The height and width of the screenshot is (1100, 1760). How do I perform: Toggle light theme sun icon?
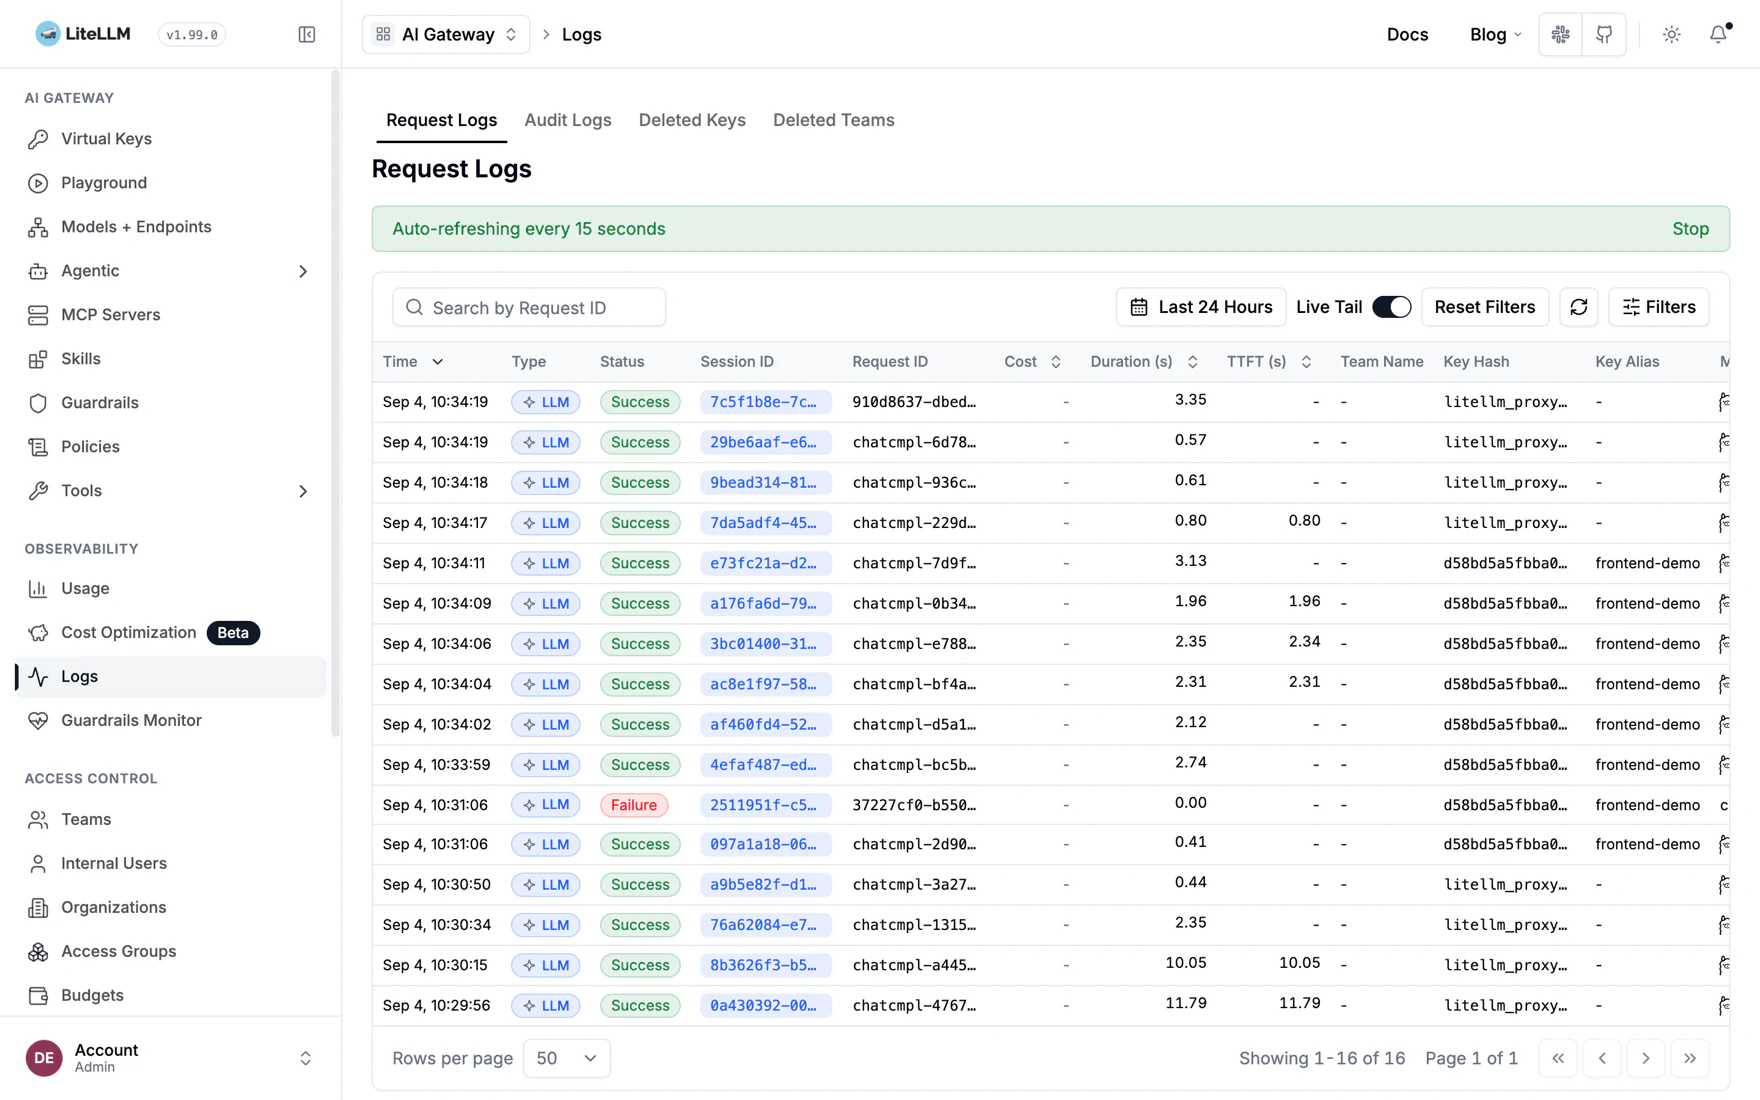pos(1672,35)
